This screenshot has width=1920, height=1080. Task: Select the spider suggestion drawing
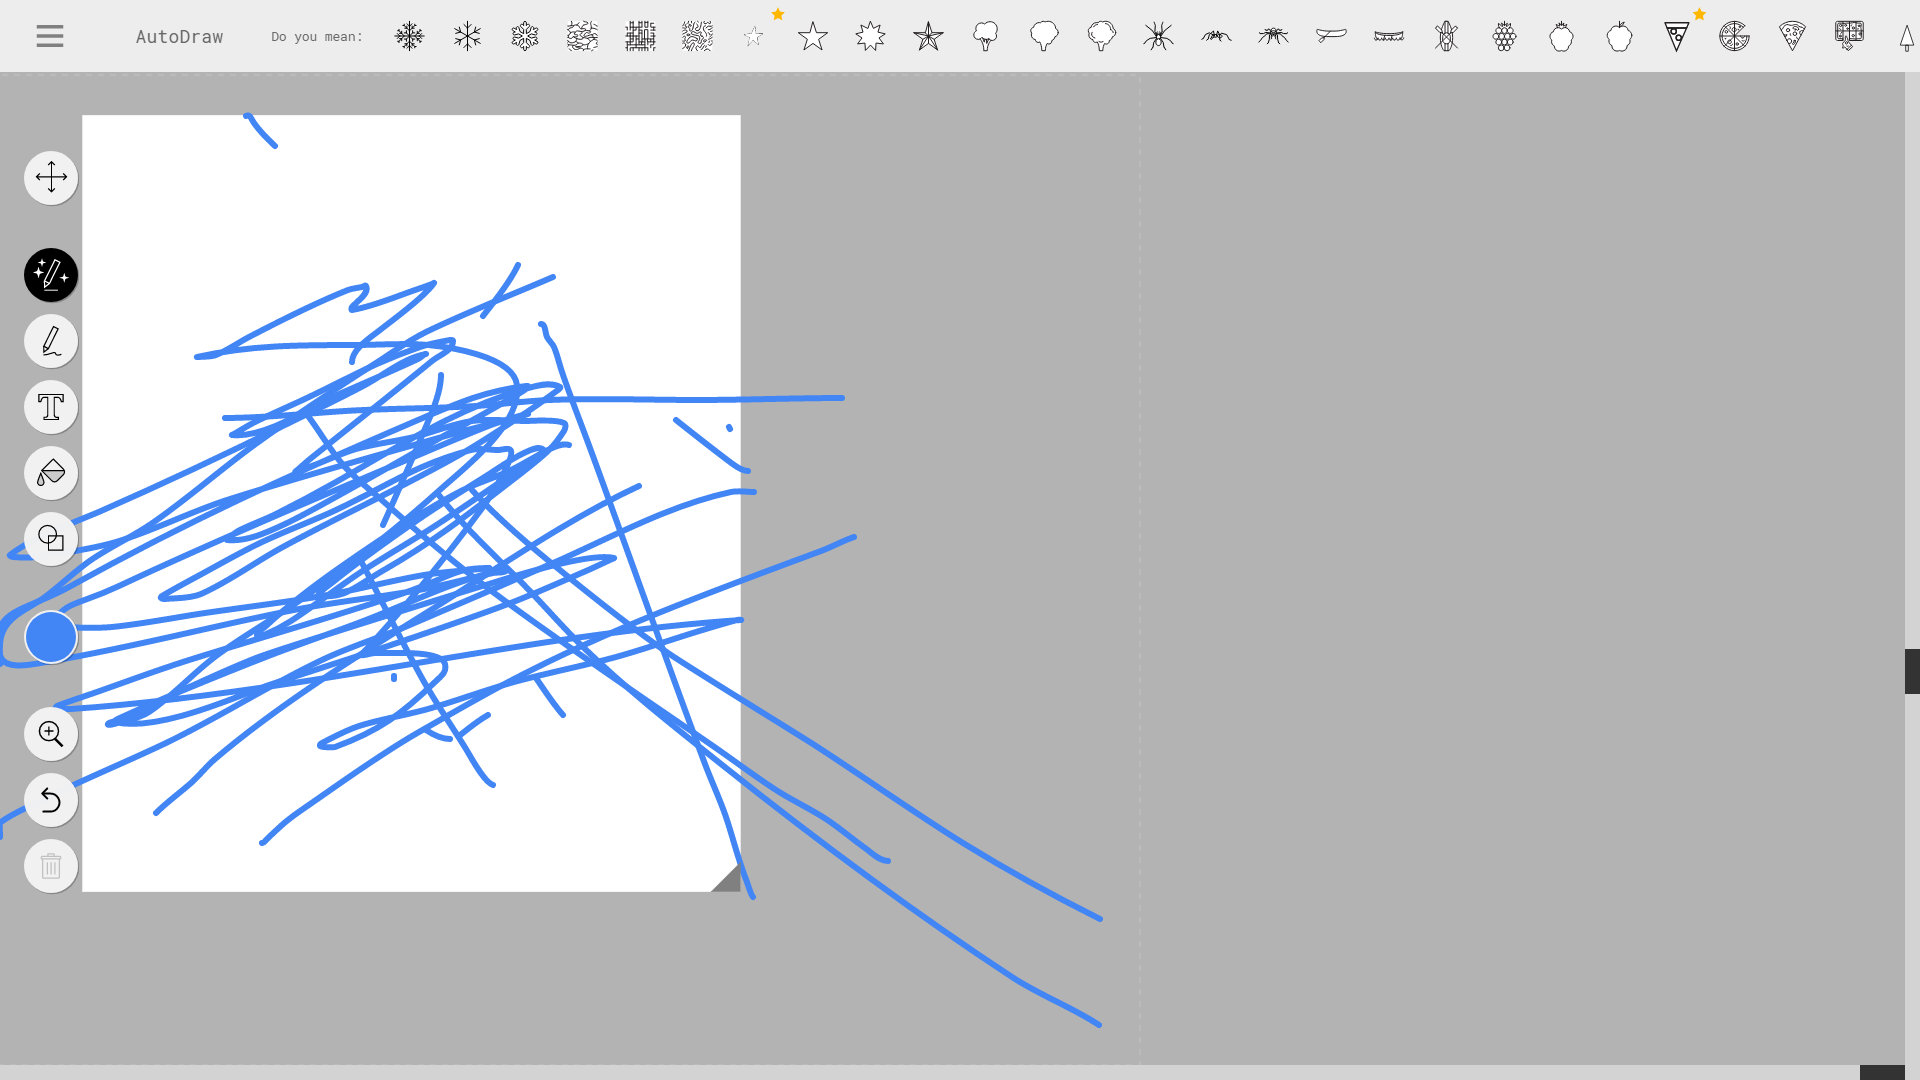1158,37
